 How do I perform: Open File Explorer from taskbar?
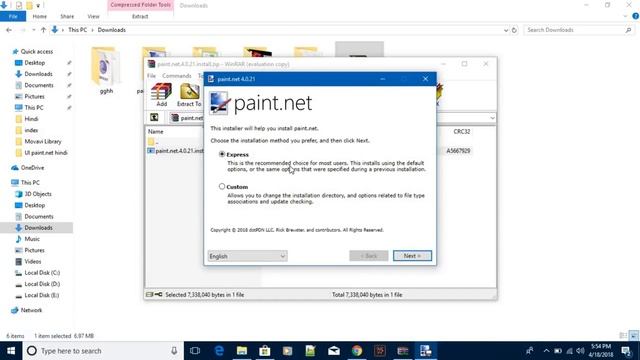click(242, 351)
